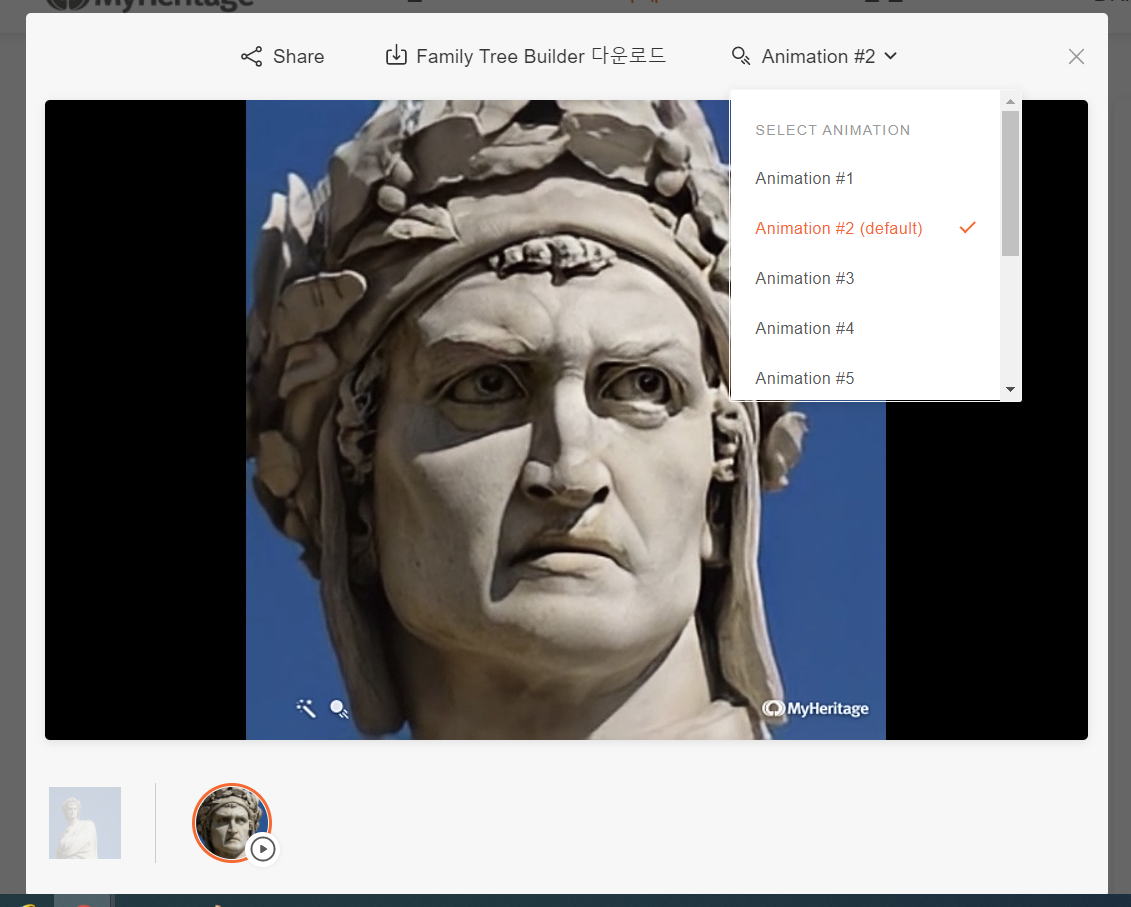1131x907 pixels.
Task: Click the Share icon
Action: pos(251,56)
